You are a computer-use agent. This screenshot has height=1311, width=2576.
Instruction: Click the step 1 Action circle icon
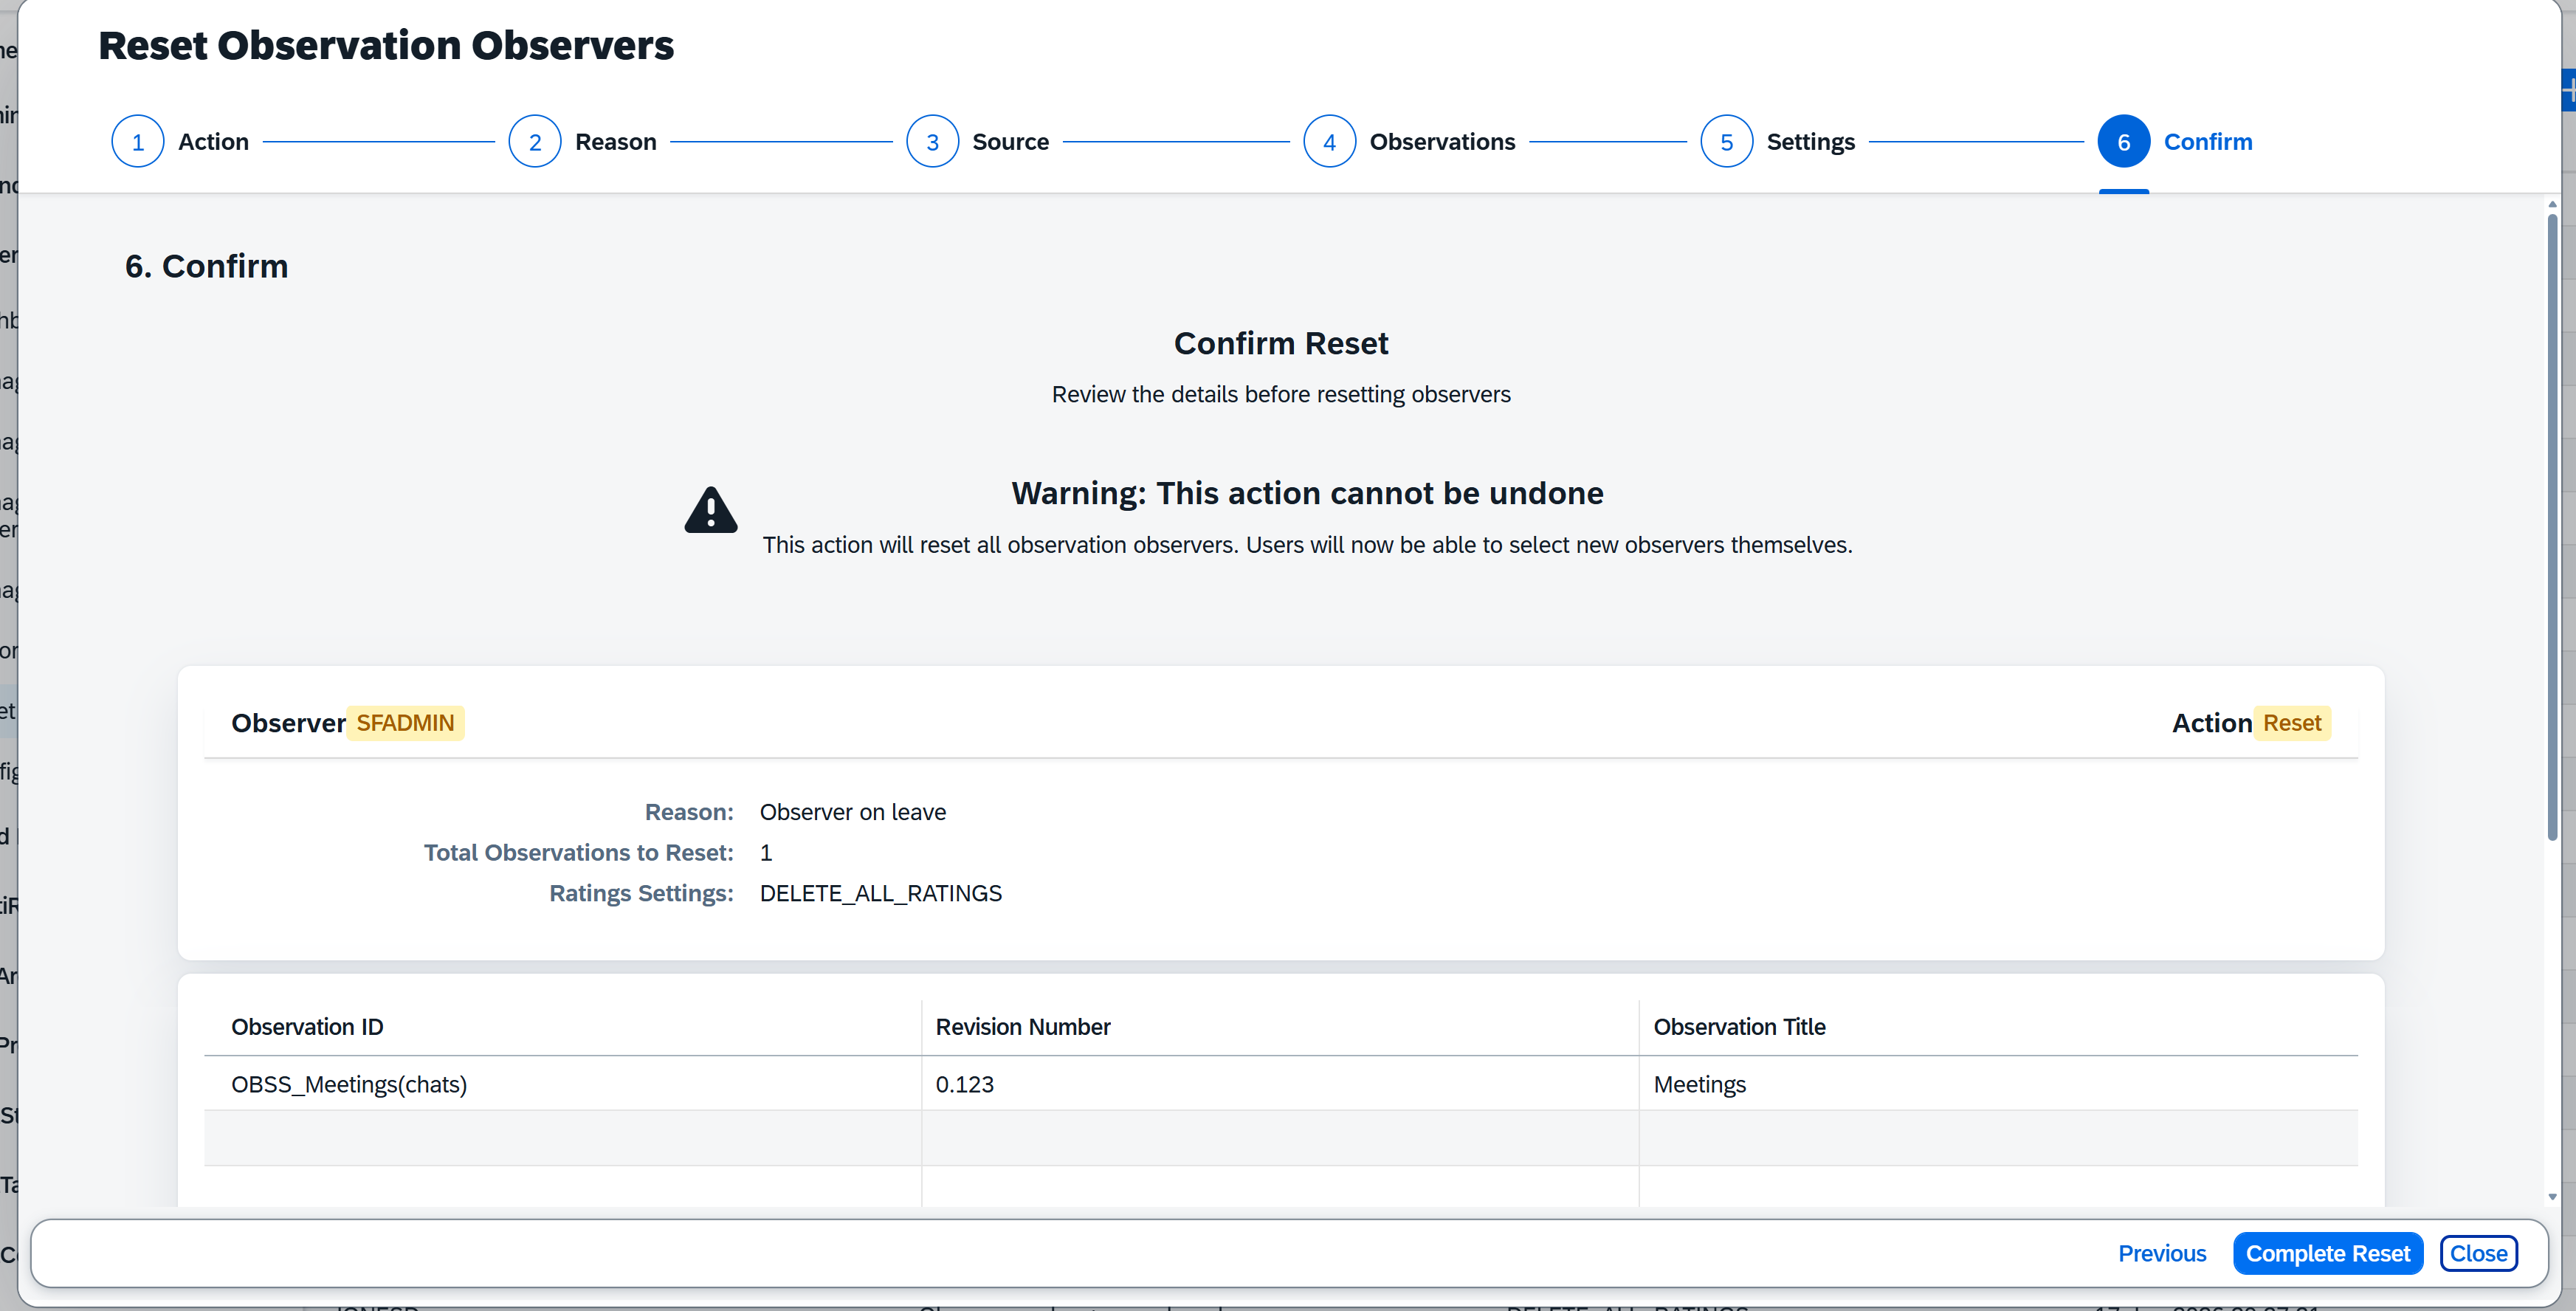[138, 142]
